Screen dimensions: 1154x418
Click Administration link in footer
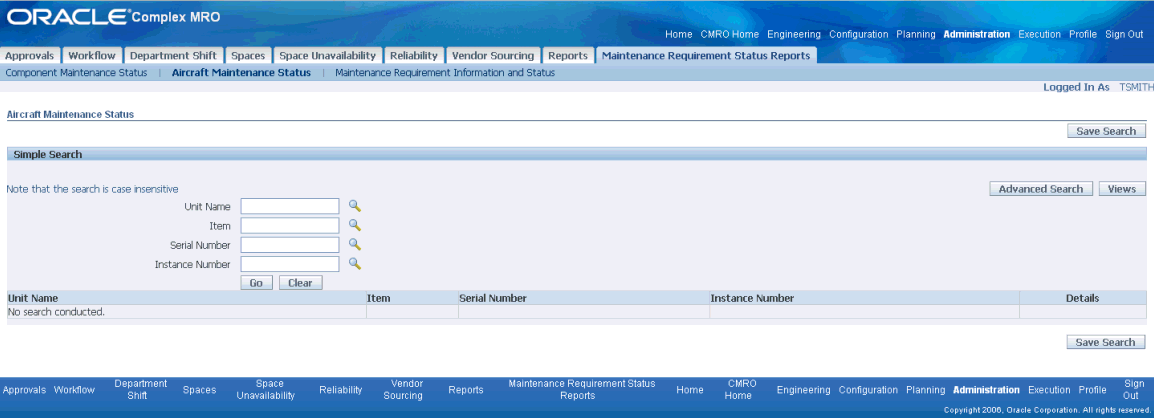(x=986, y=390)
